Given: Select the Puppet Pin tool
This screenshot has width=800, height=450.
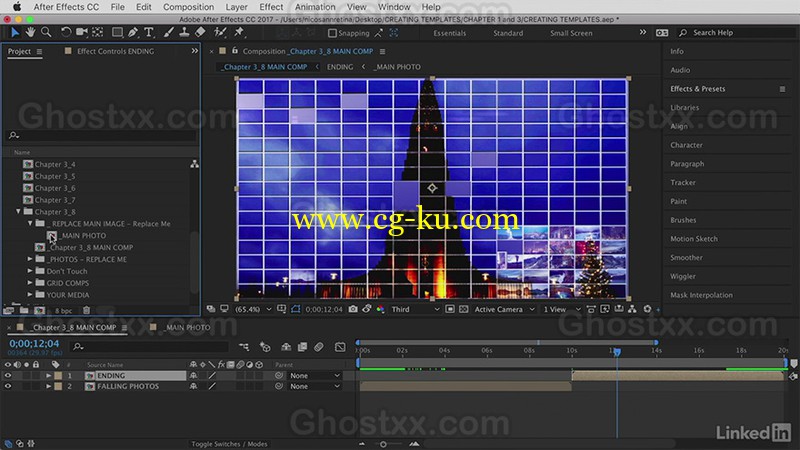Looking at the screenshot, I should [239, 33].
